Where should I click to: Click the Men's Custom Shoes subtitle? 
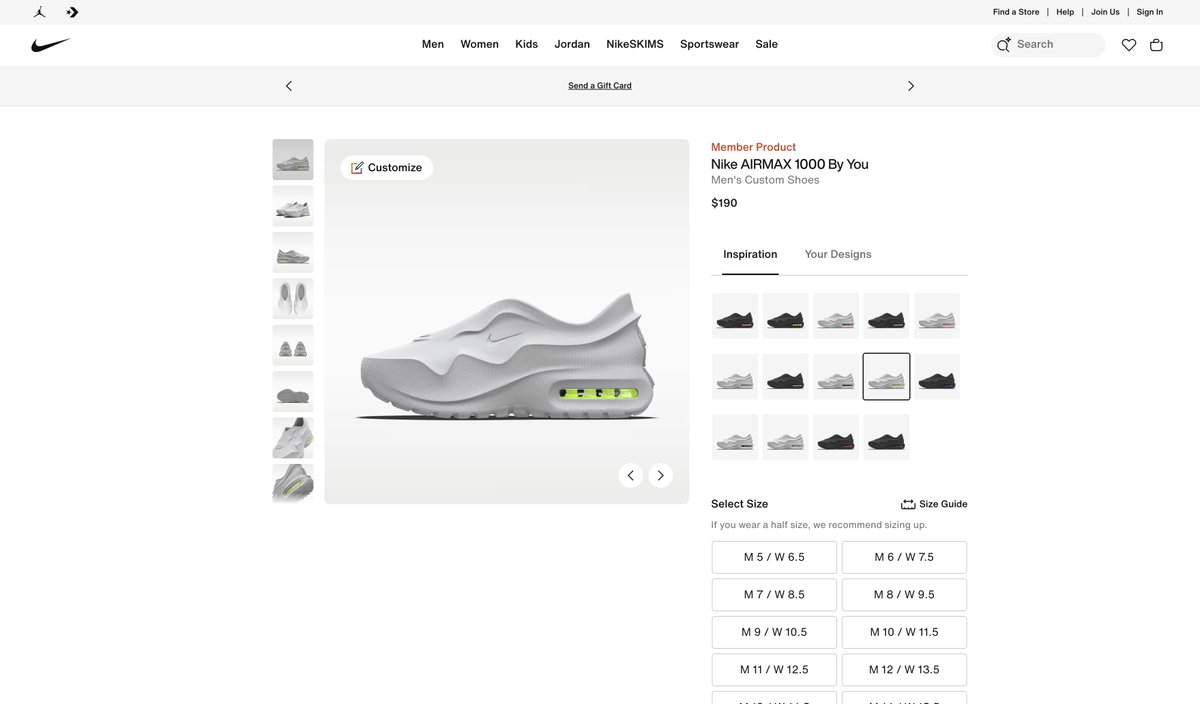pos(765,180)
